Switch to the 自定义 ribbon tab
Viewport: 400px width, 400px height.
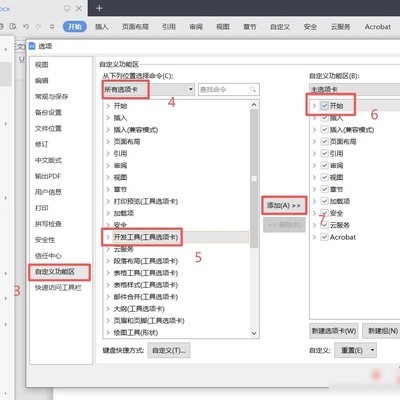click(x=280, y=27)
